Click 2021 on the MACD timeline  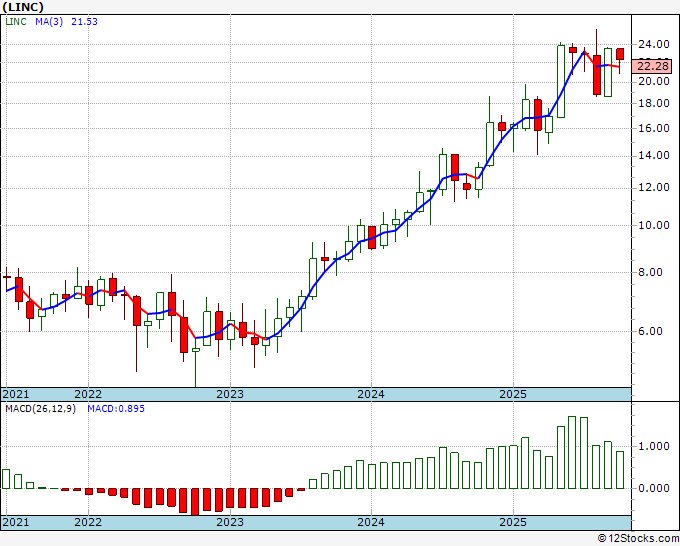[x=16, y=522]
